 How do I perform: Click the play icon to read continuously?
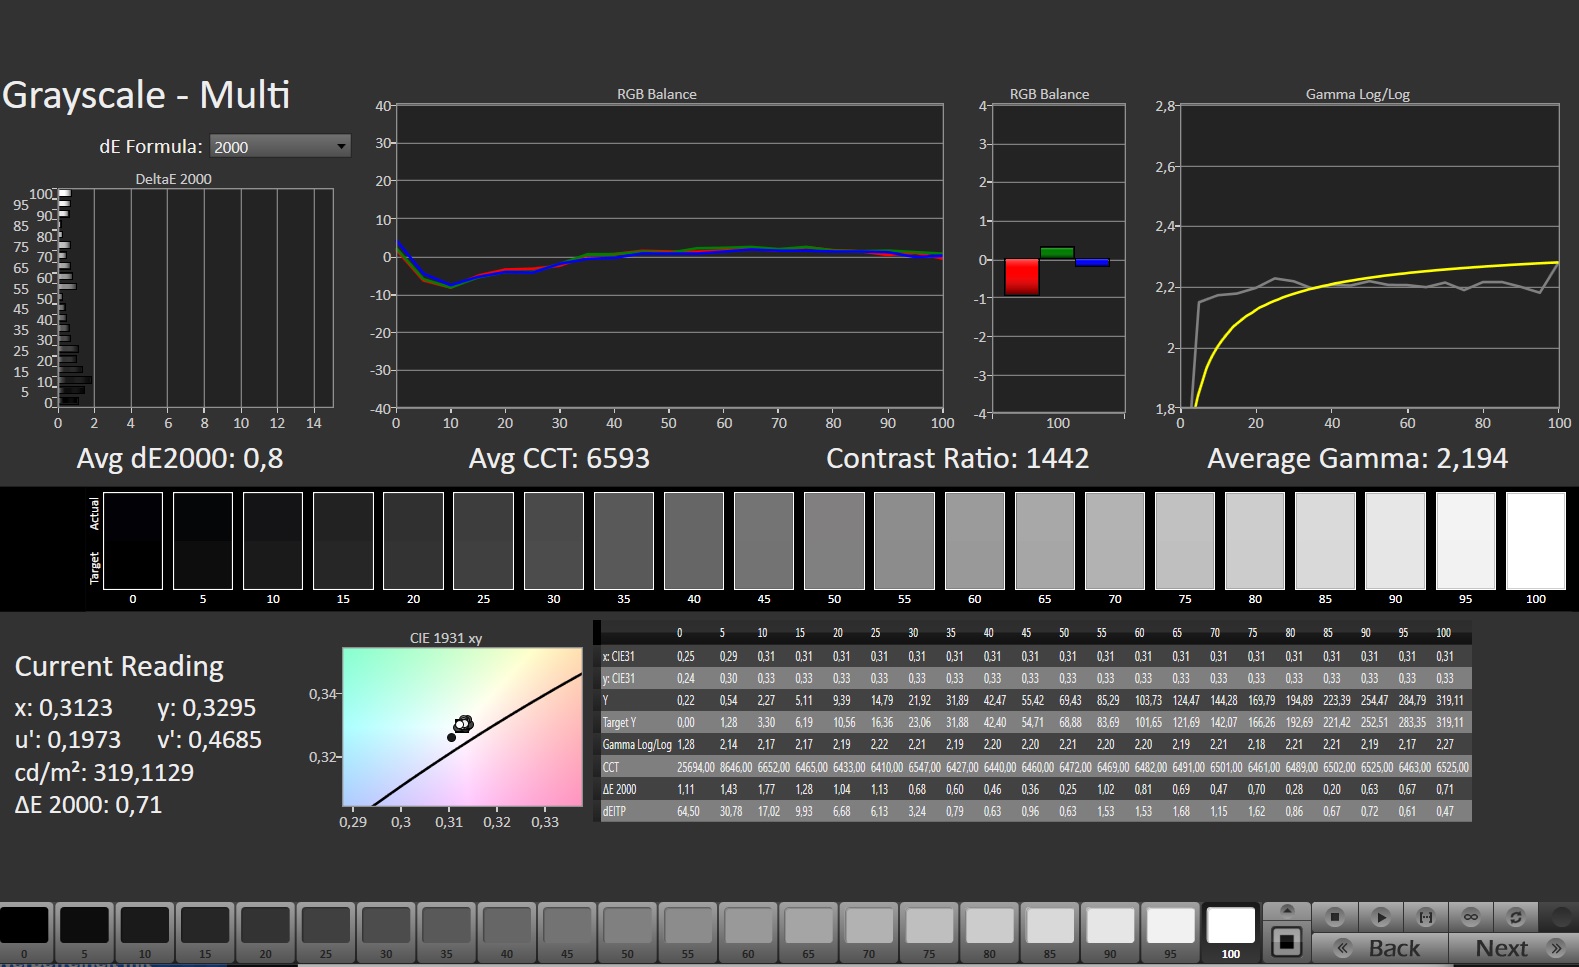coord(1380,916)
